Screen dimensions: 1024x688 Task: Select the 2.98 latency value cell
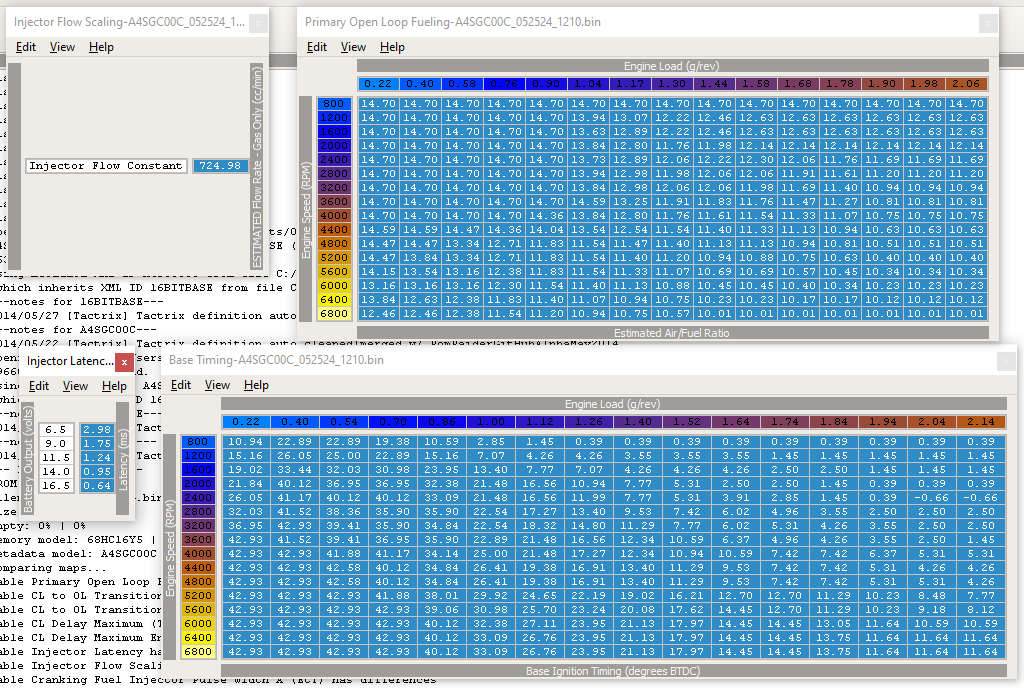[97, 429]
